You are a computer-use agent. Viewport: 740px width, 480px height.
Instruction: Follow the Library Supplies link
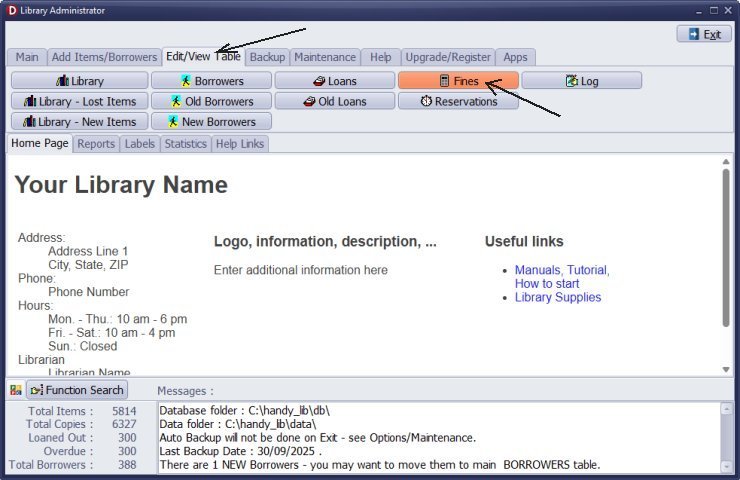click(557, 297)
